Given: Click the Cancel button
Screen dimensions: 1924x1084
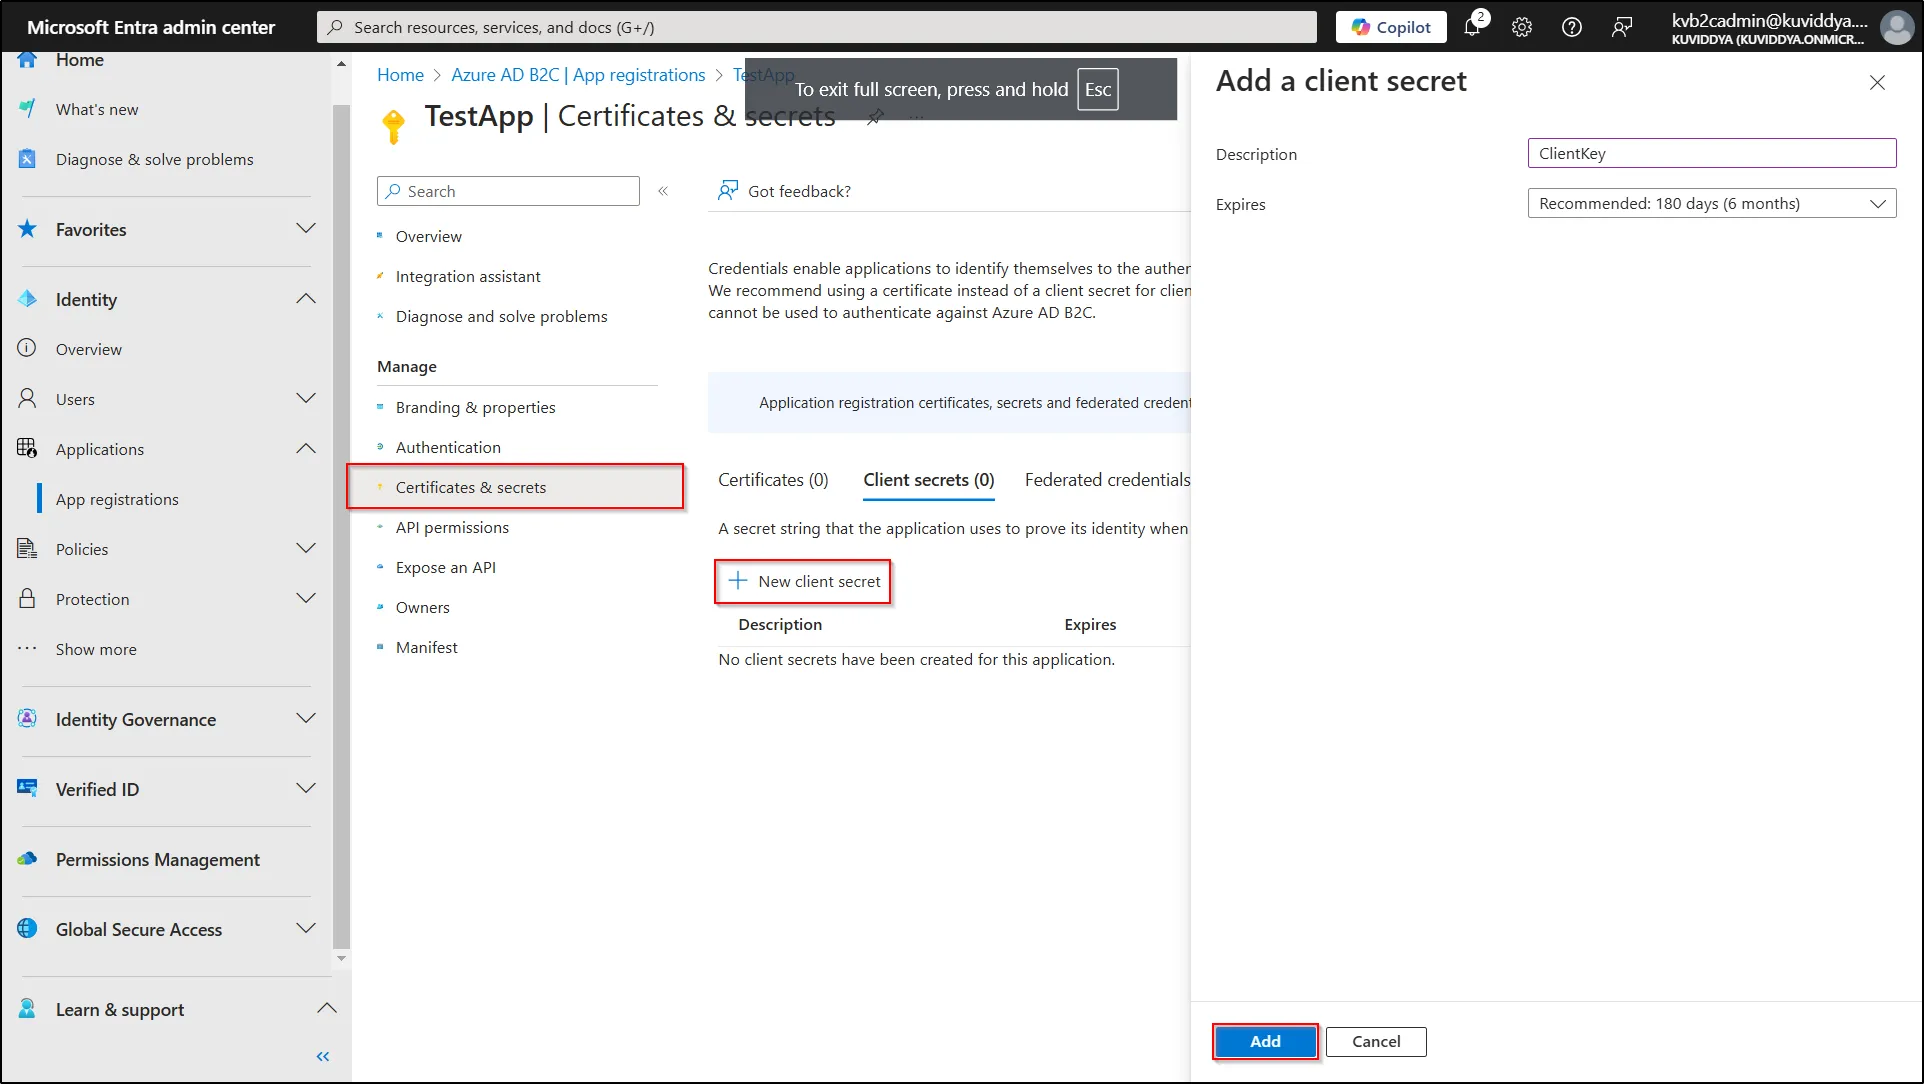Looking at the screenshot, I should pyautogui.click(x=1376, y=1041).
